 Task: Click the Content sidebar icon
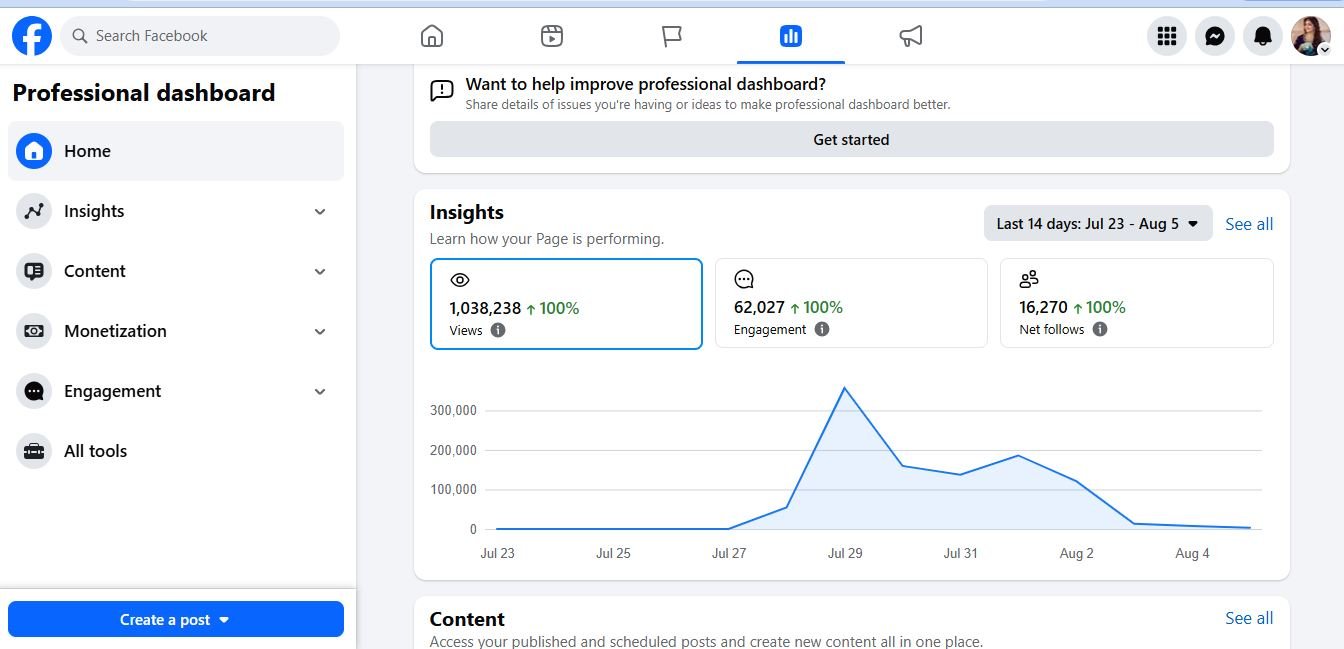(34, 271)
